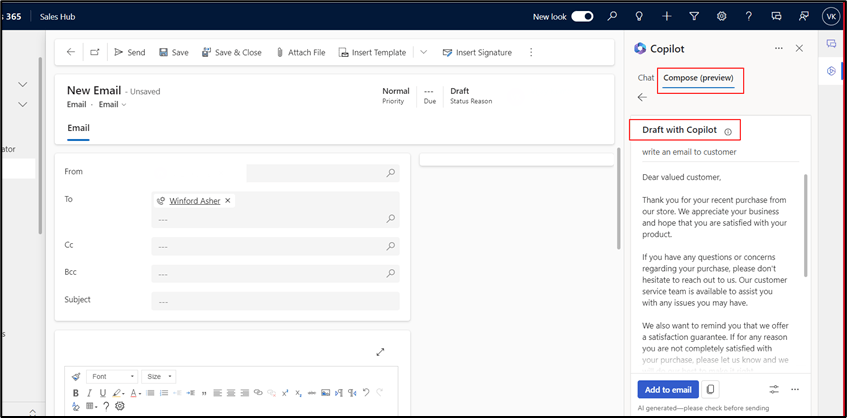This screenshot has height=418, width=847.
Task: Toggle Bold formatting in the editor
Action: click(x=76, y=393)
